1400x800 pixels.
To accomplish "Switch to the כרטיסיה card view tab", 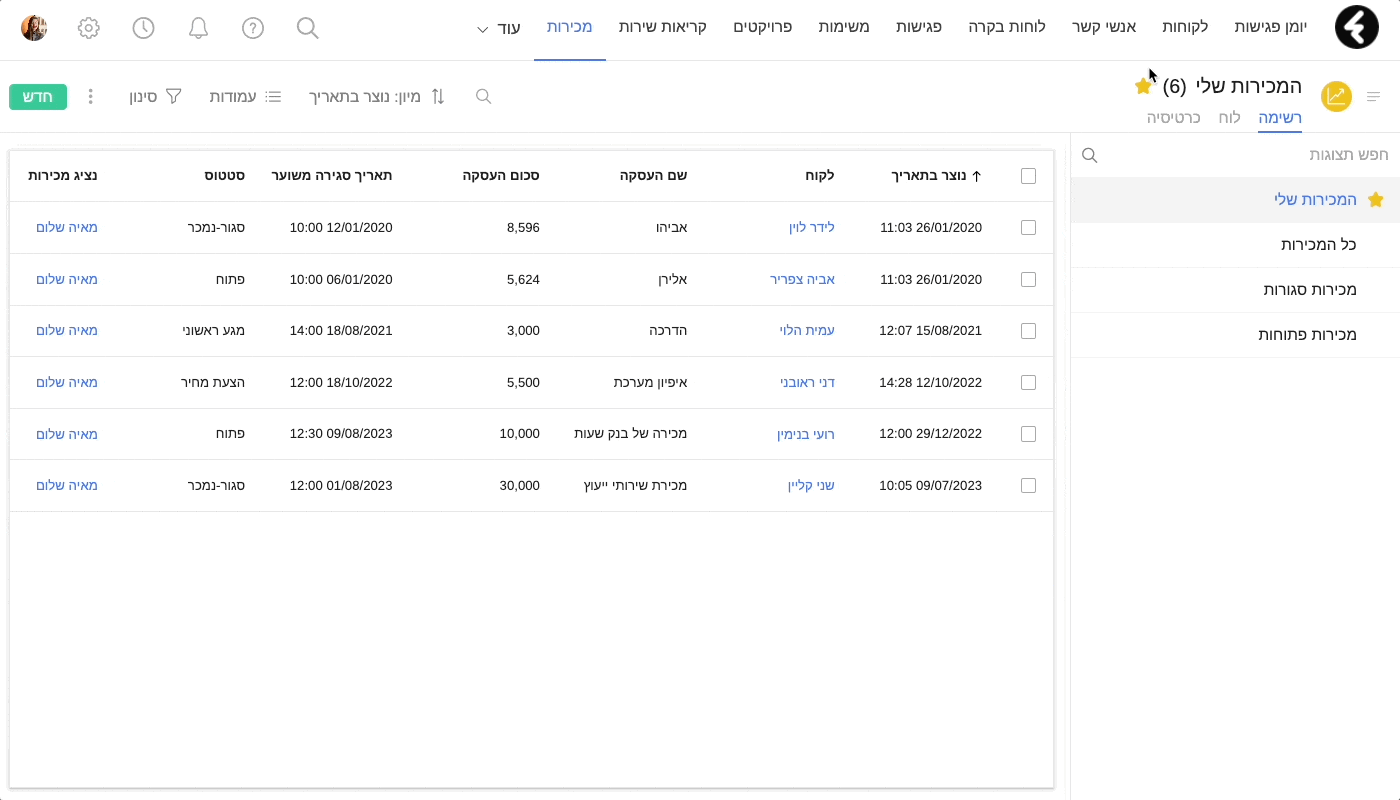I will click(x=1173, y=117).
